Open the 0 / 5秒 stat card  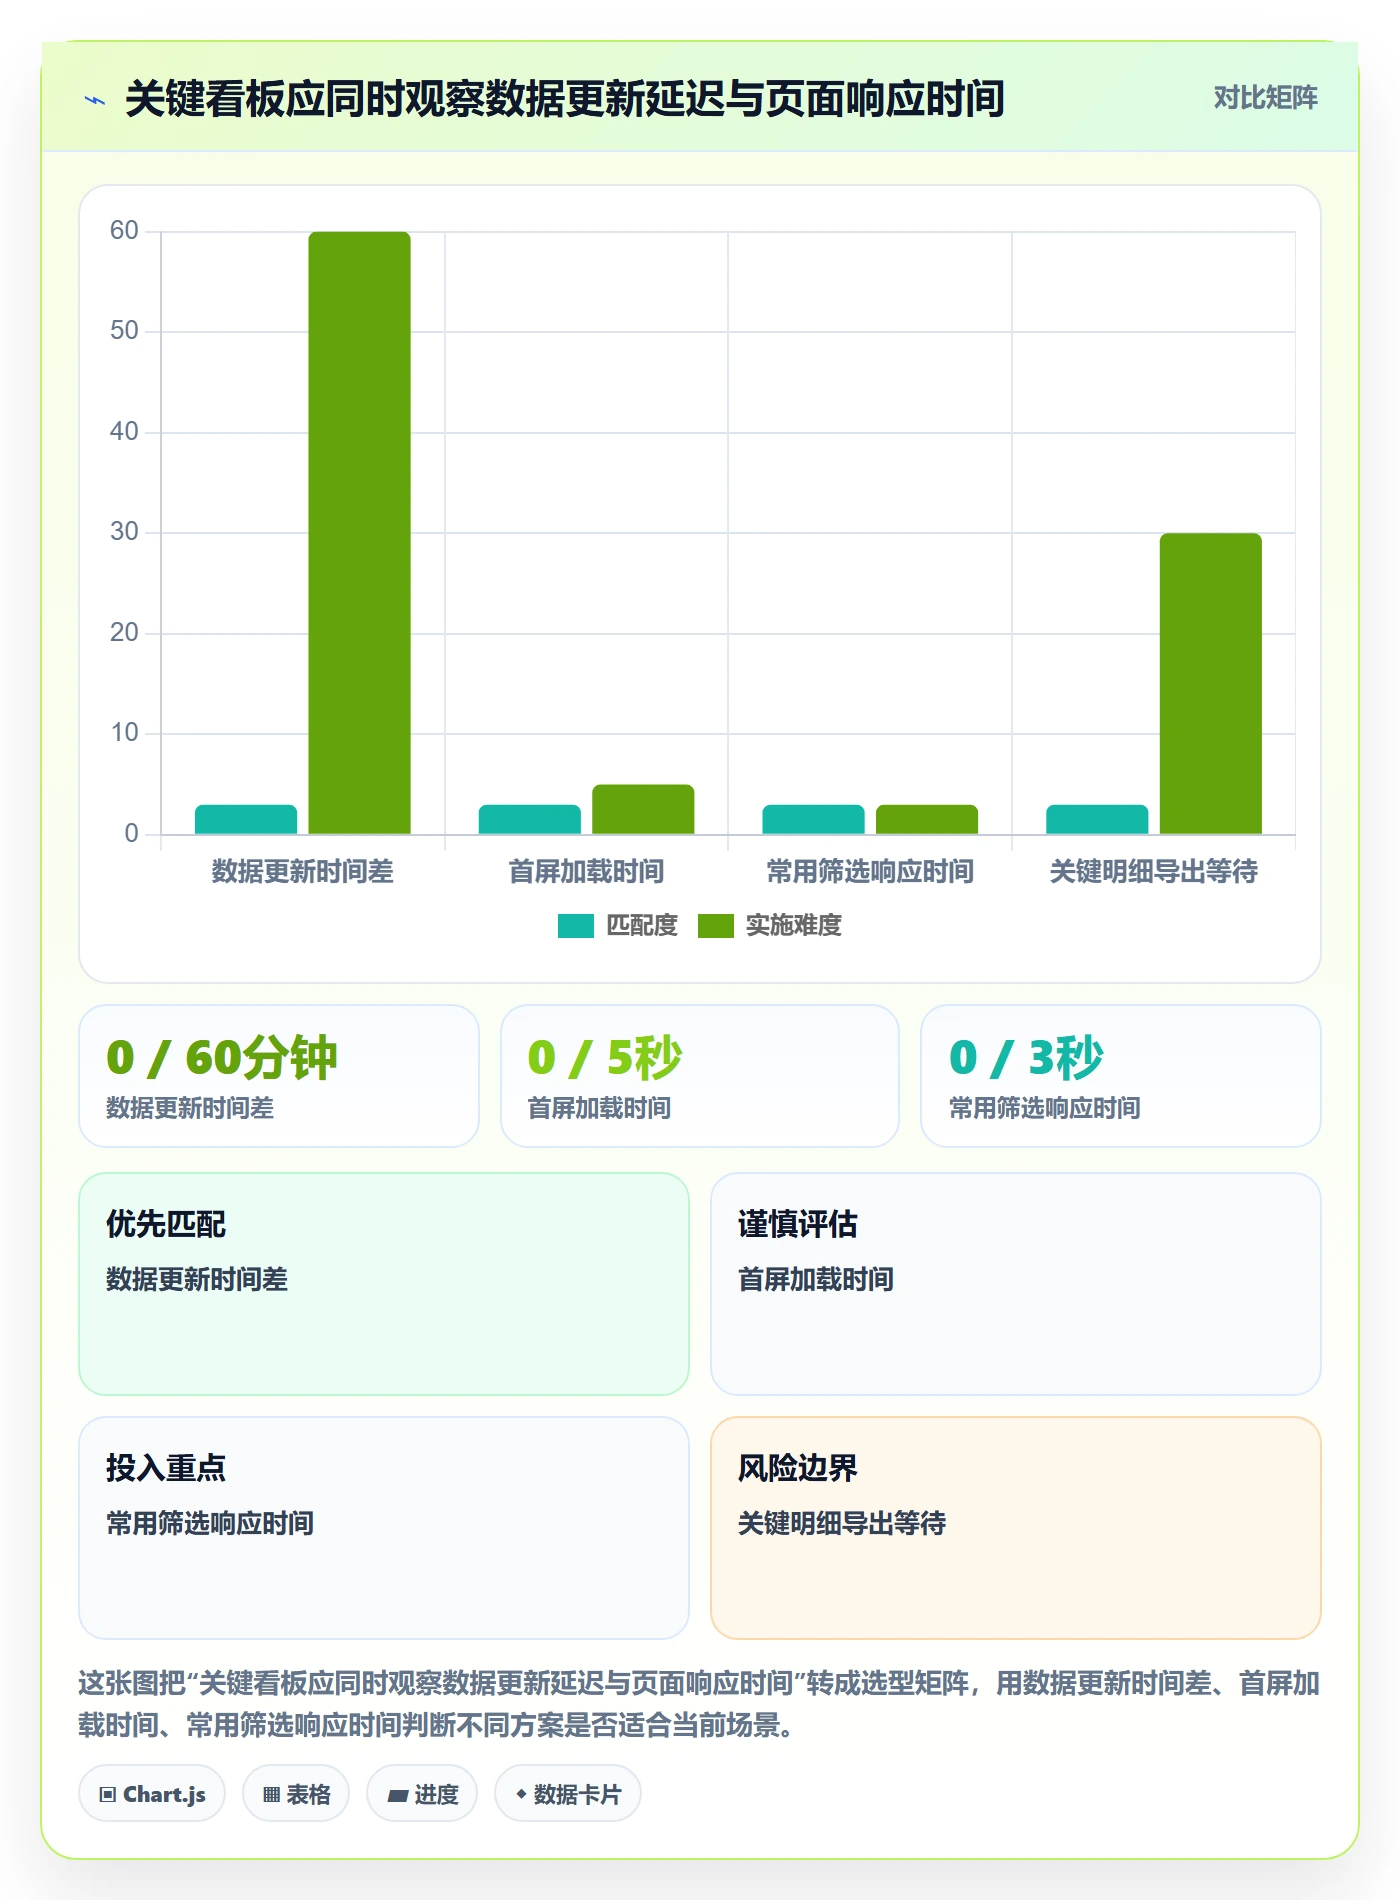click(700, 1076)
